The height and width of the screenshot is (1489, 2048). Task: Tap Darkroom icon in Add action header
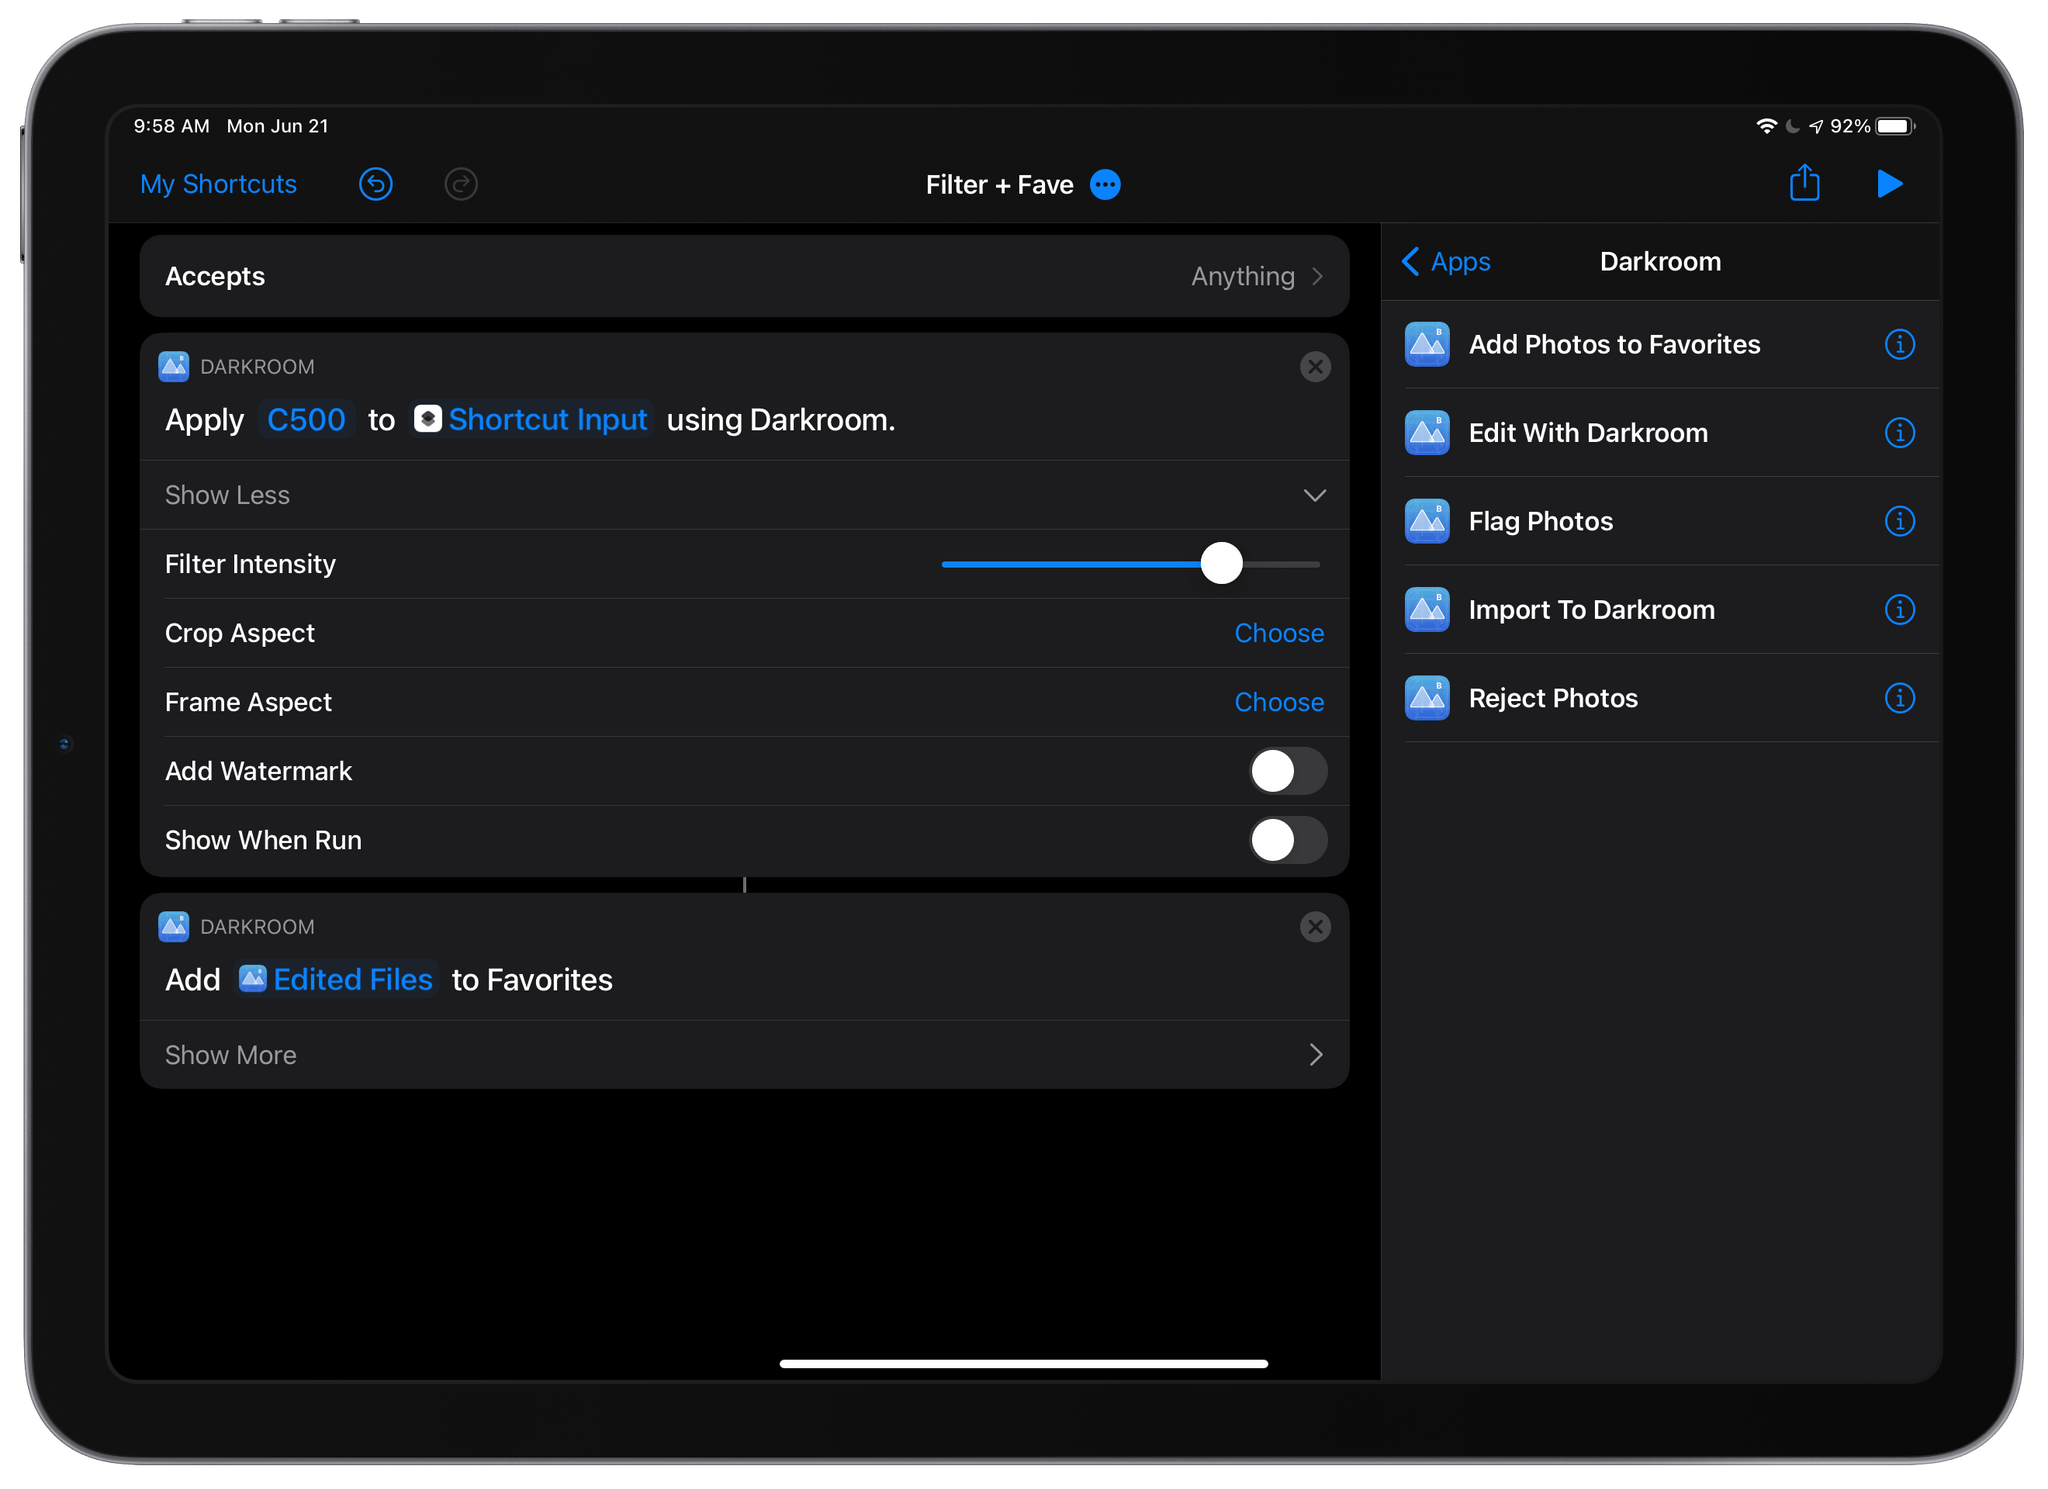174,927
